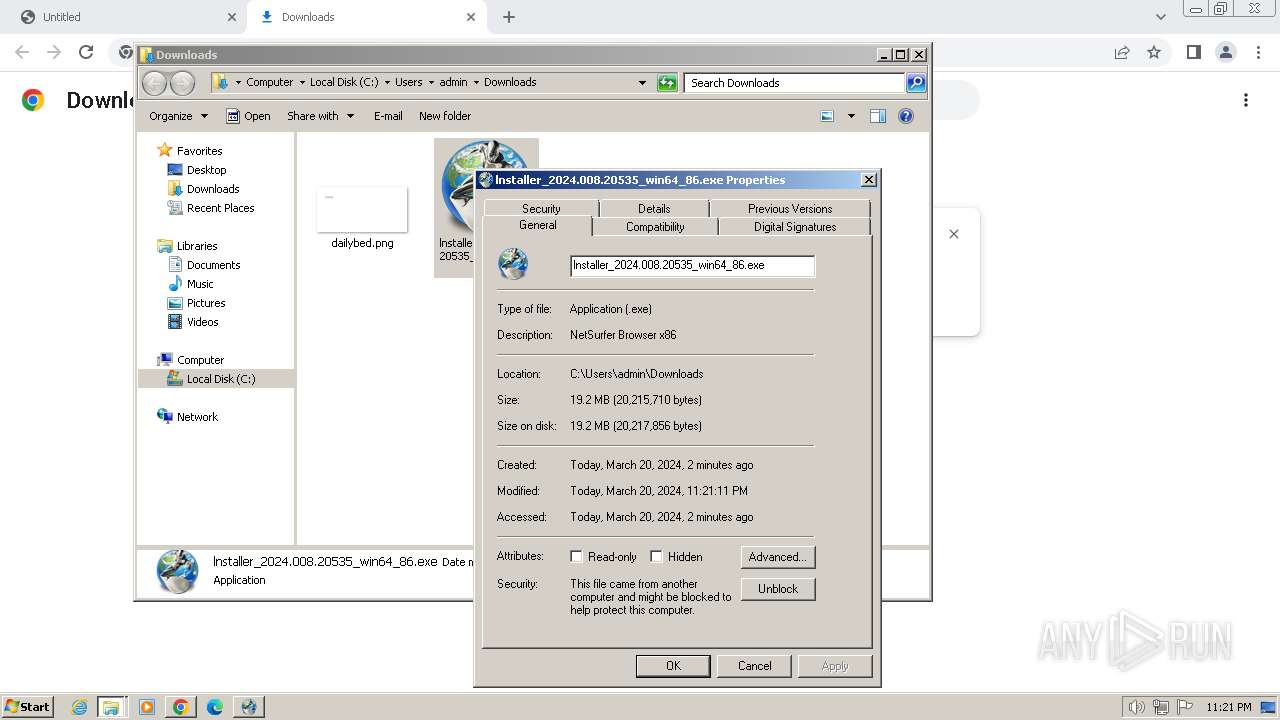The image size is (1280, 720).
Task: Open the Security tab in Properties
Action: 541,209
